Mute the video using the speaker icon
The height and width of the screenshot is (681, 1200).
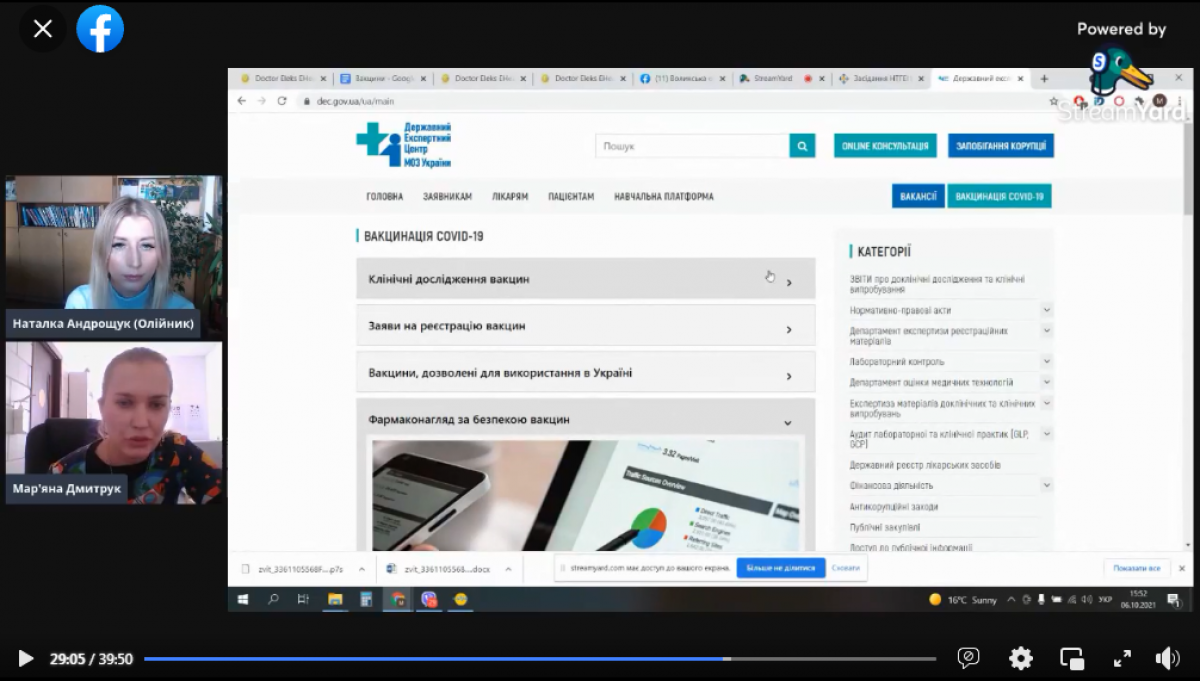[1167, 658]
